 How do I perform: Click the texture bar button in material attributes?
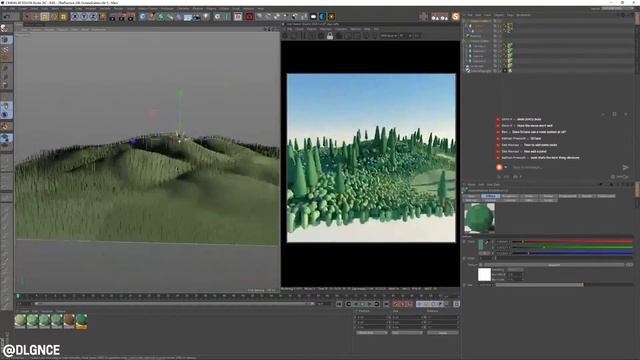(x=554, y=265)
